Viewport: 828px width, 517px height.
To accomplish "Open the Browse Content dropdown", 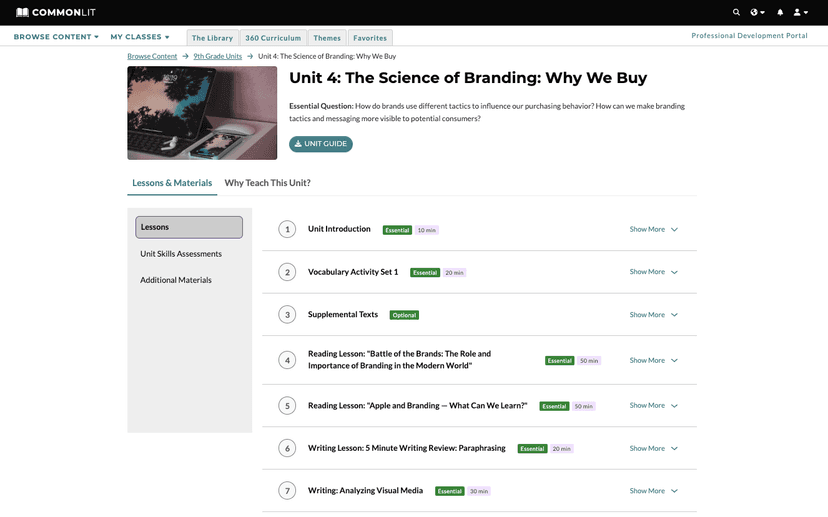I will point(56,37).
